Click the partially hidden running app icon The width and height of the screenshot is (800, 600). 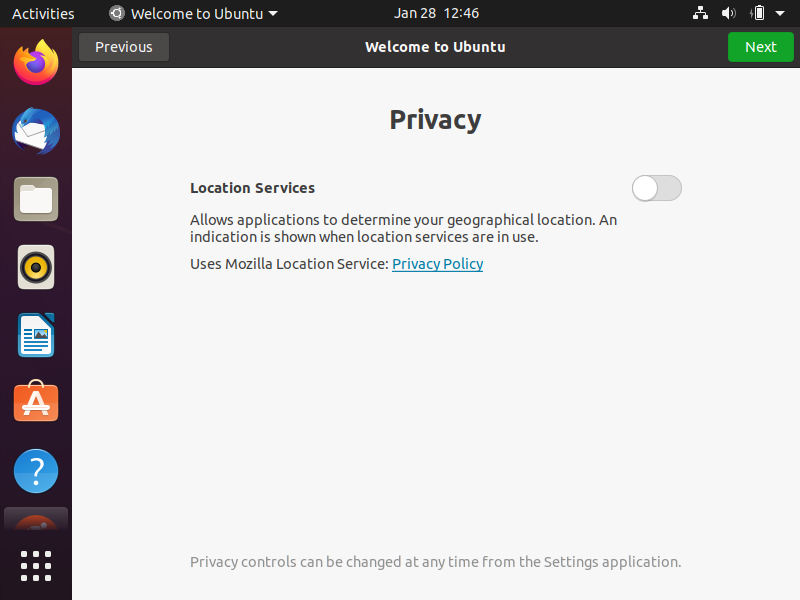(x=36, y=519)
